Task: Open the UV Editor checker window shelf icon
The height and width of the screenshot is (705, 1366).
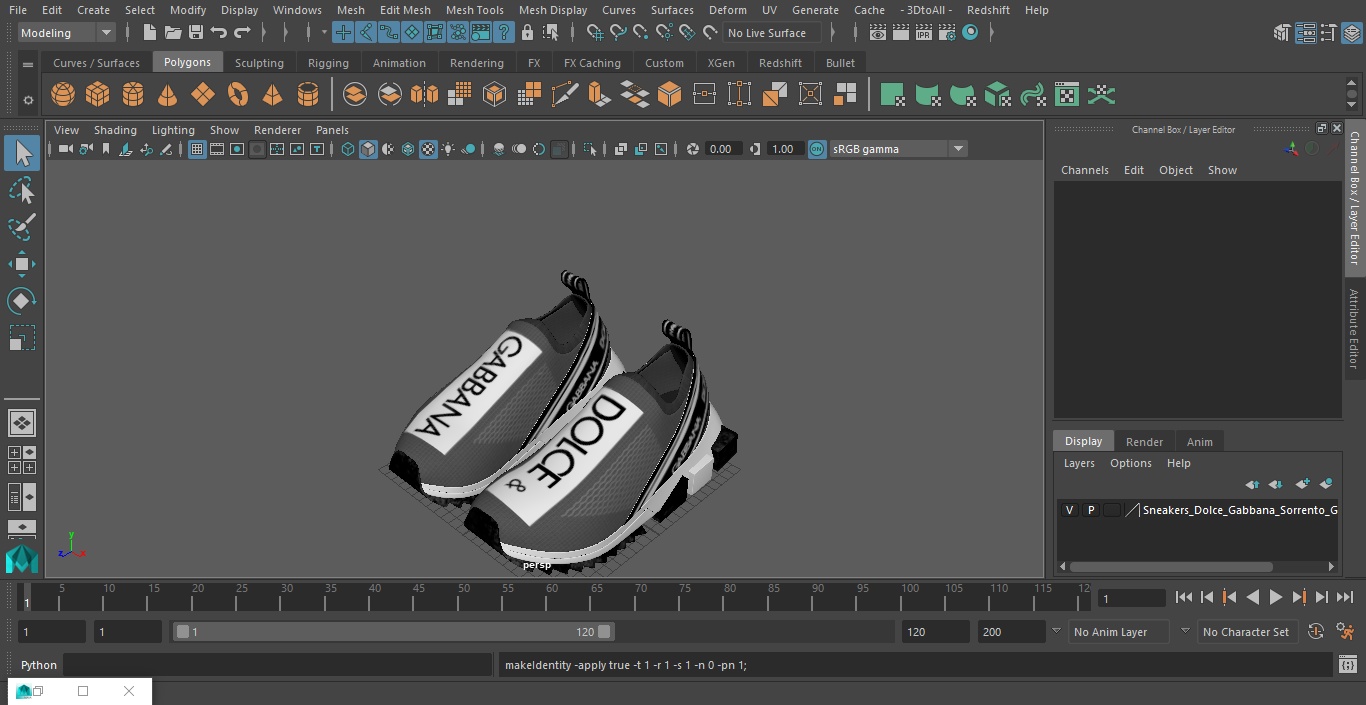Action: click(x=1067, y=95)
